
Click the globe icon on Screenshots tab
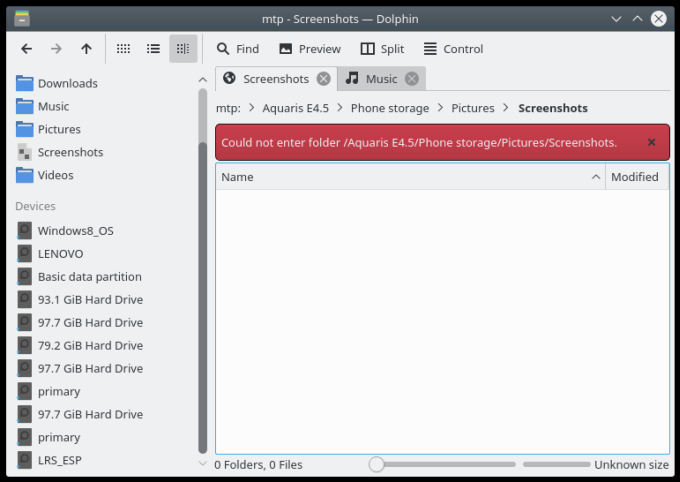(229, 78)
